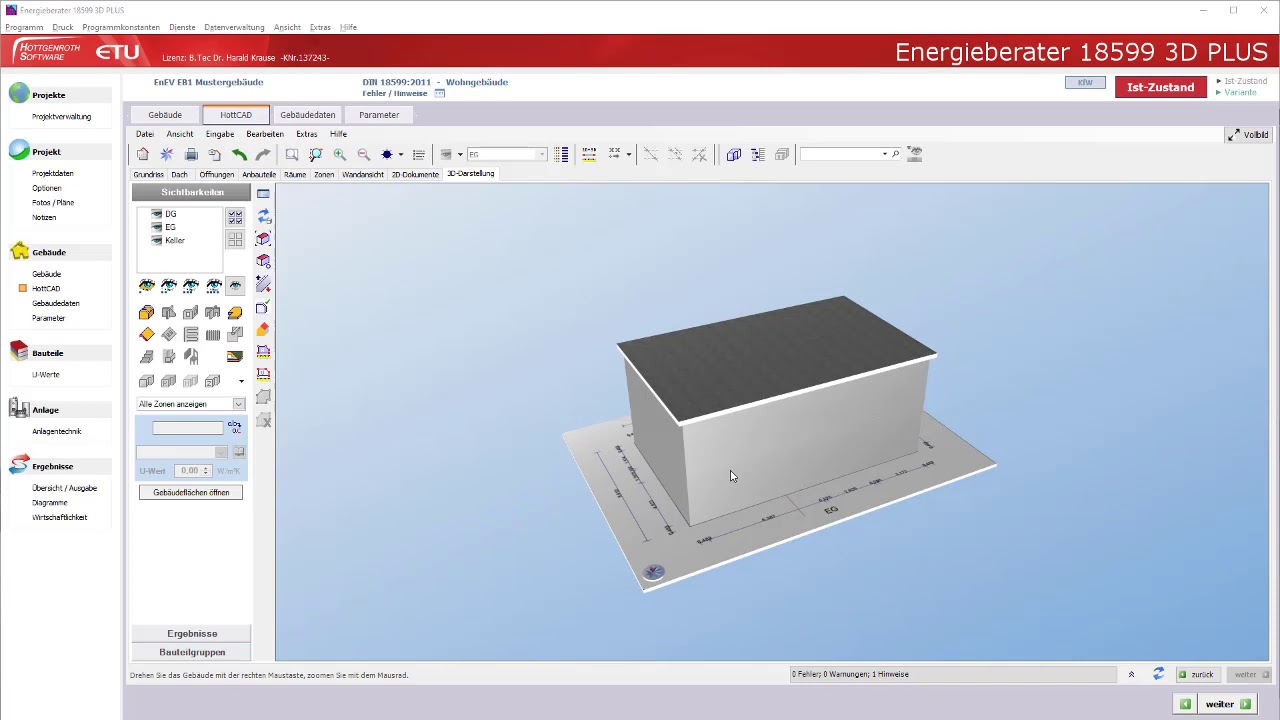Click the Anlage icon in the sidebar
The height and width of the screenshot is (720, 1280).
tap(19, 409)
